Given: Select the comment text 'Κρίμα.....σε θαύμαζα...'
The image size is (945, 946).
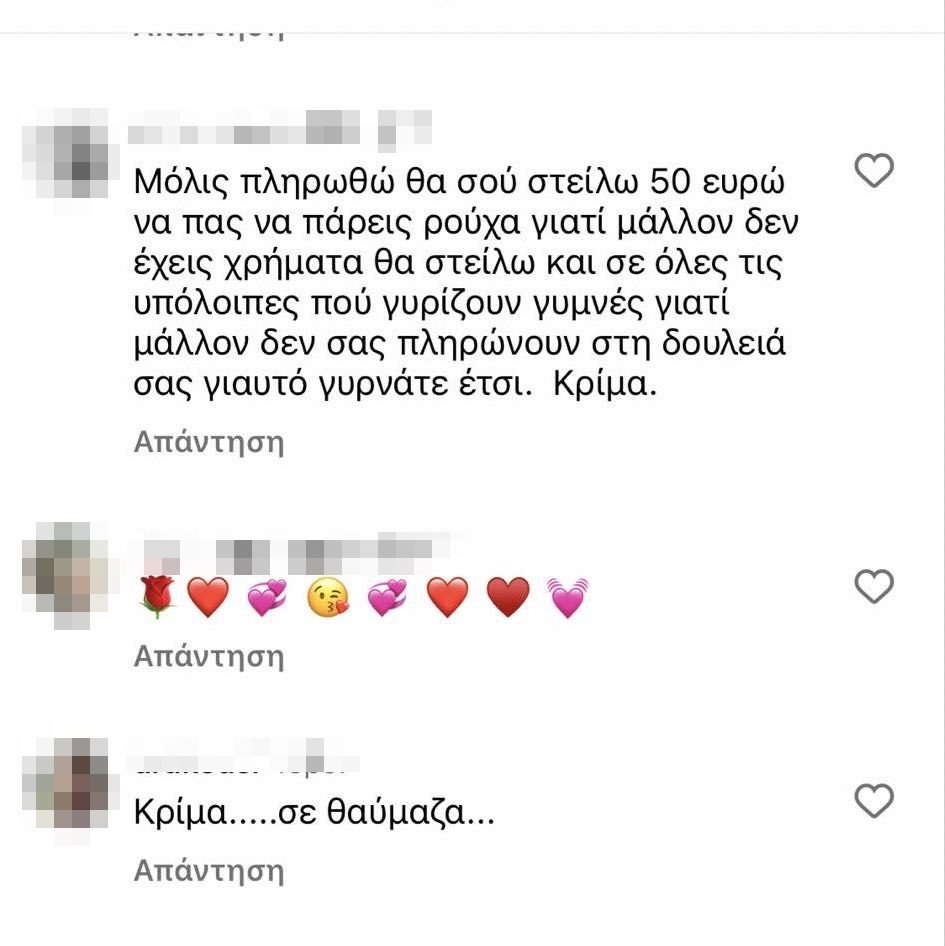Looking at the screenshot, I should click(x=314, y=813).
